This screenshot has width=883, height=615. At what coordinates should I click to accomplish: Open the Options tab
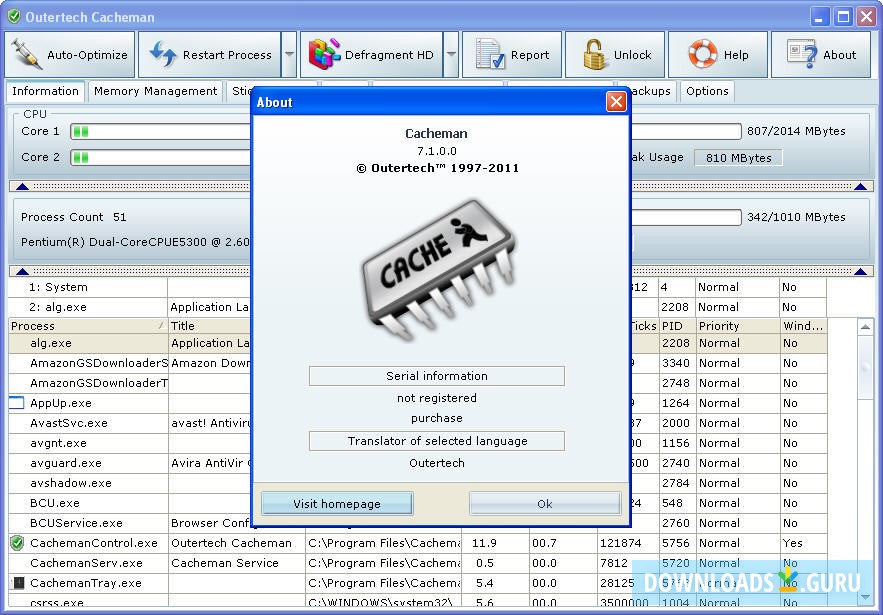click(707, 91)
